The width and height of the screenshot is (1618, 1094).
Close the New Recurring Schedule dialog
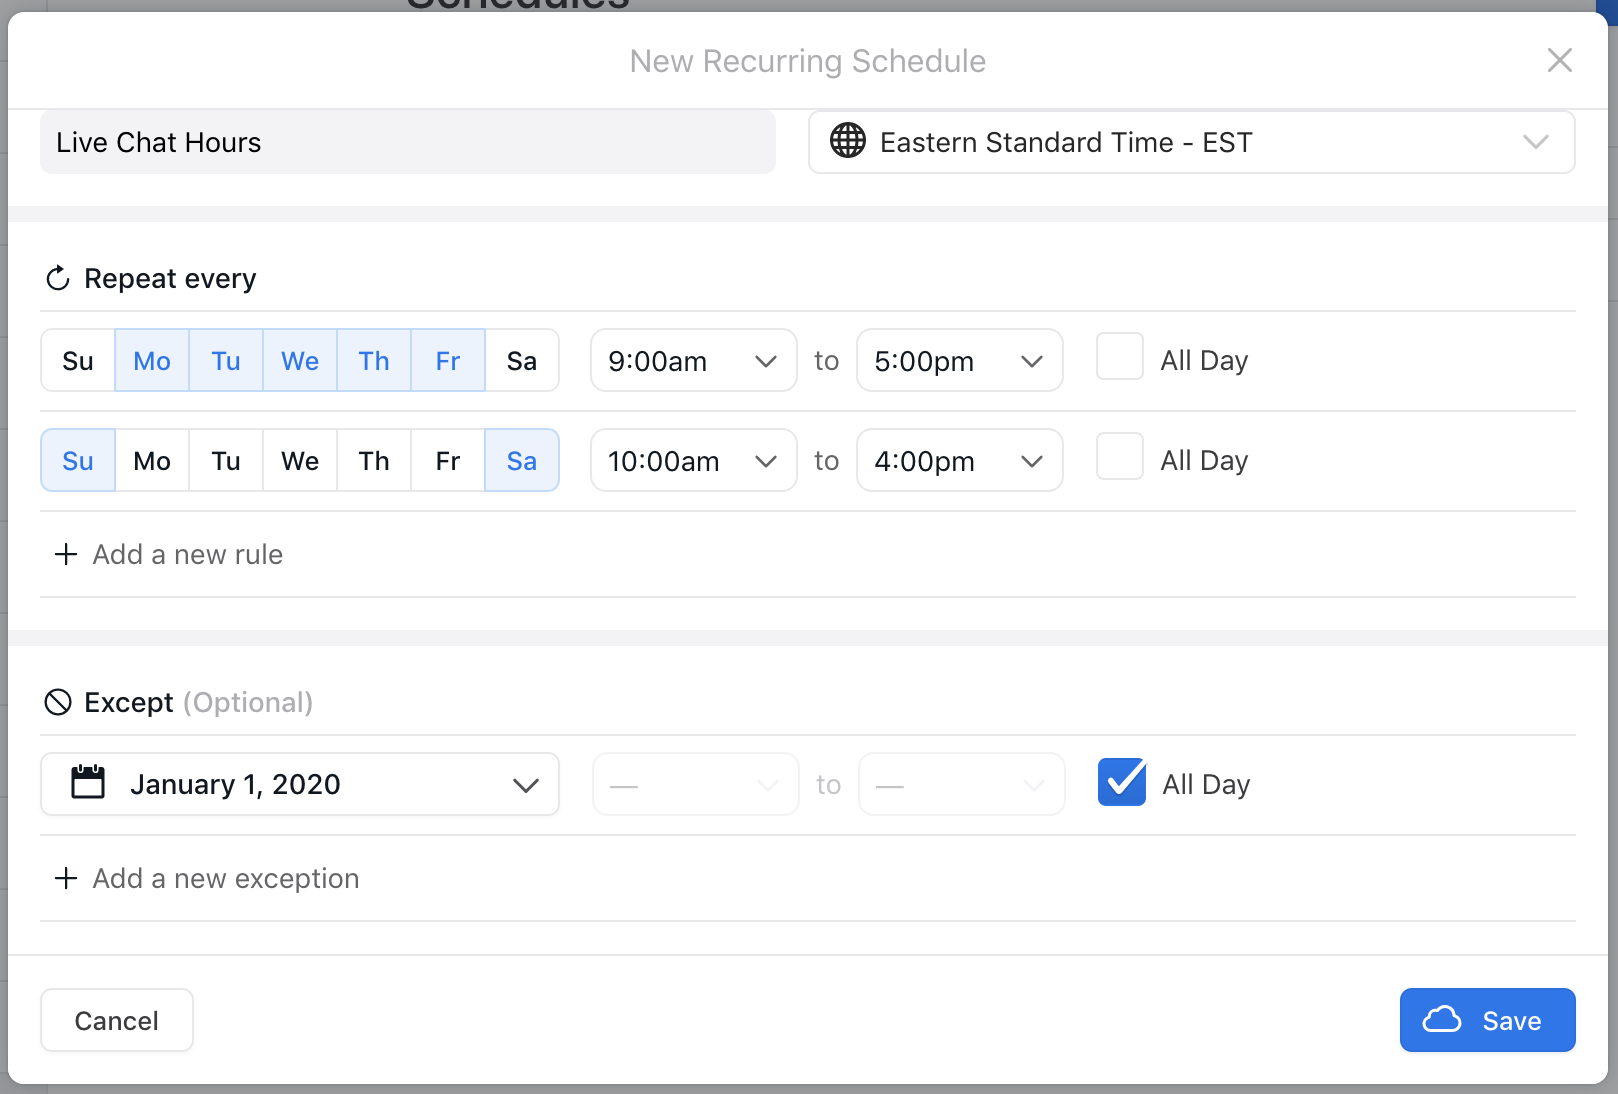pos(1559,60)
